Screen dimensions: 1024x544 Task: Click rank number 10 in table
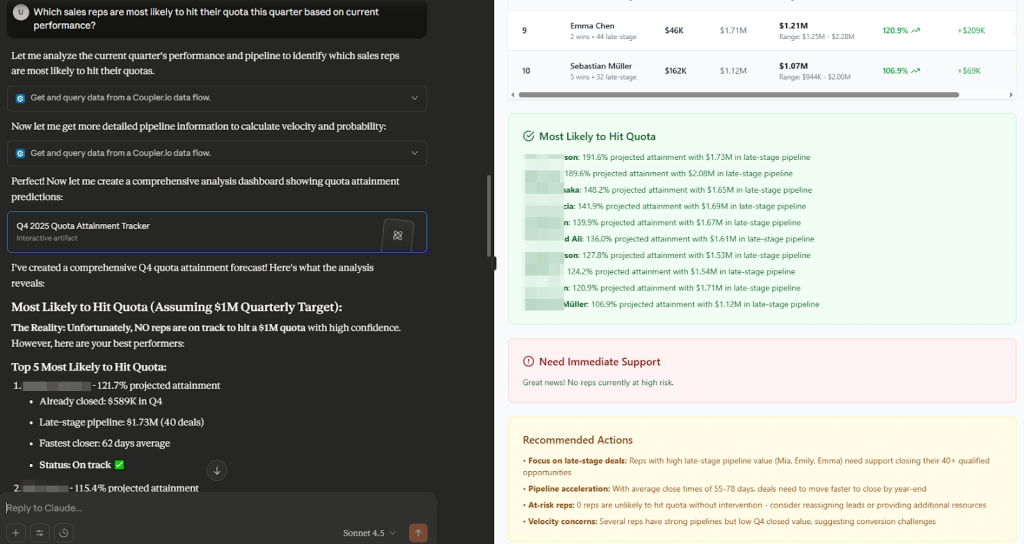point(526,71)
